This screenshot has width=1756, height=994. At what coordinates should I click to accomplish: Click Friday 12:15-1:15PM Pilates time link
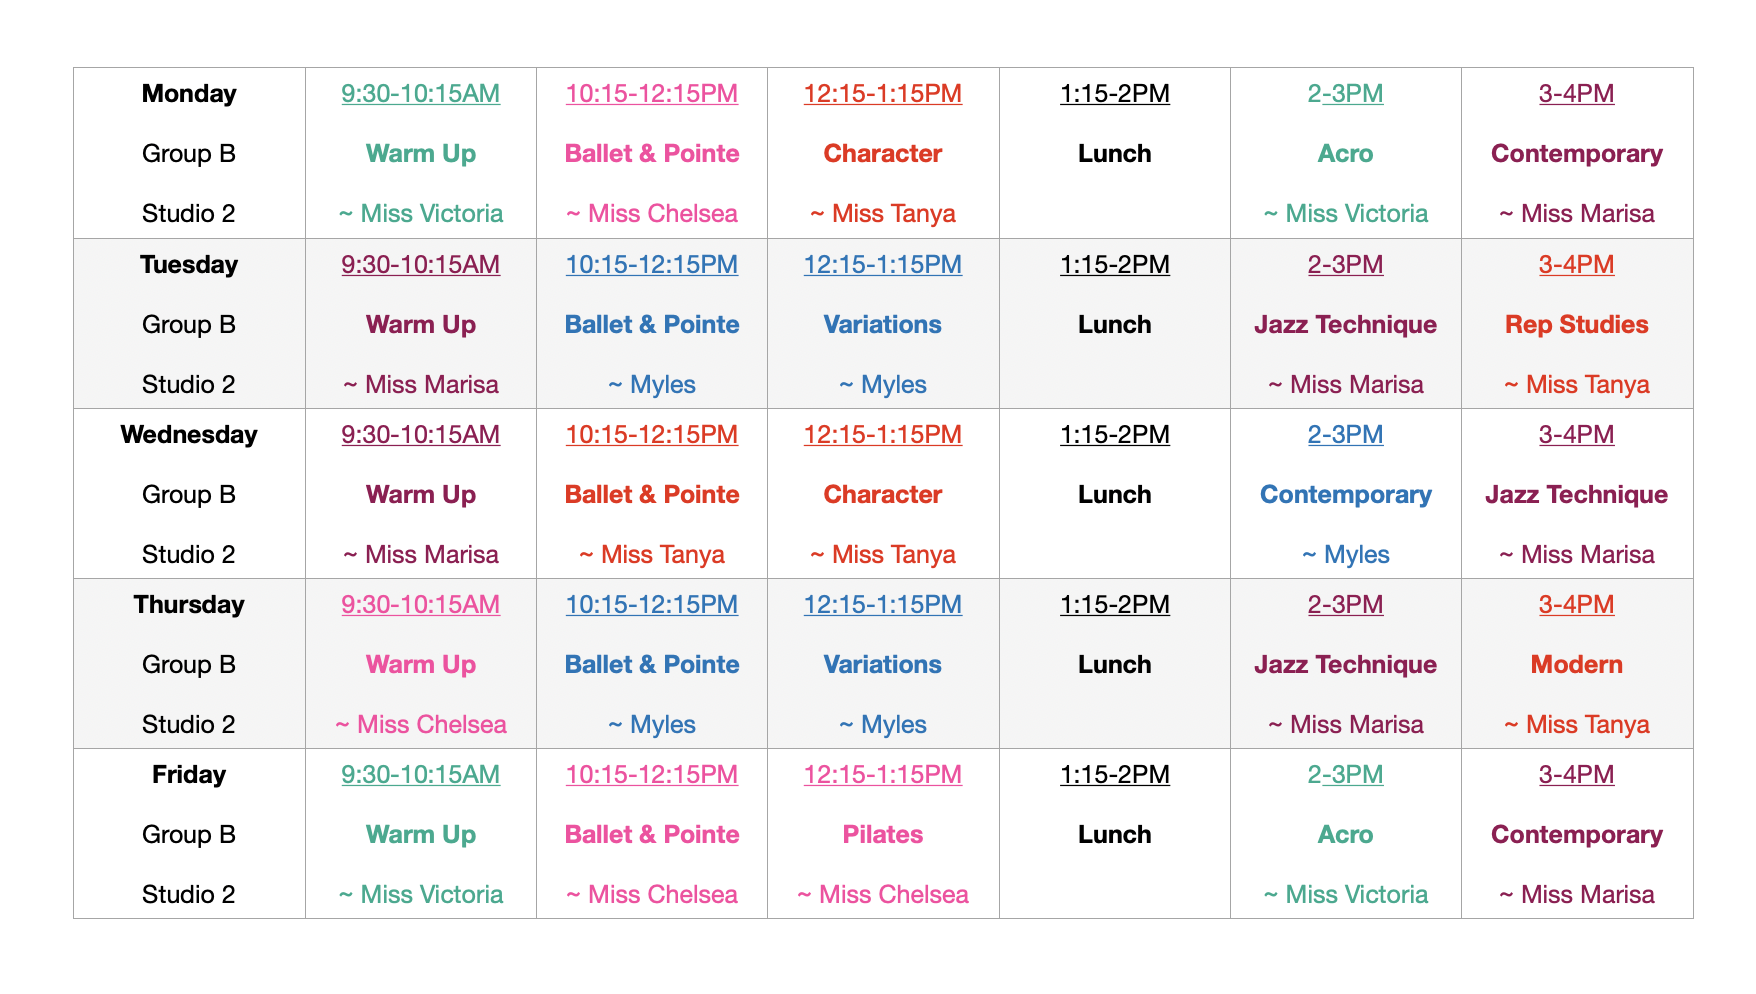pyautogui.click(x=882, y=775)
